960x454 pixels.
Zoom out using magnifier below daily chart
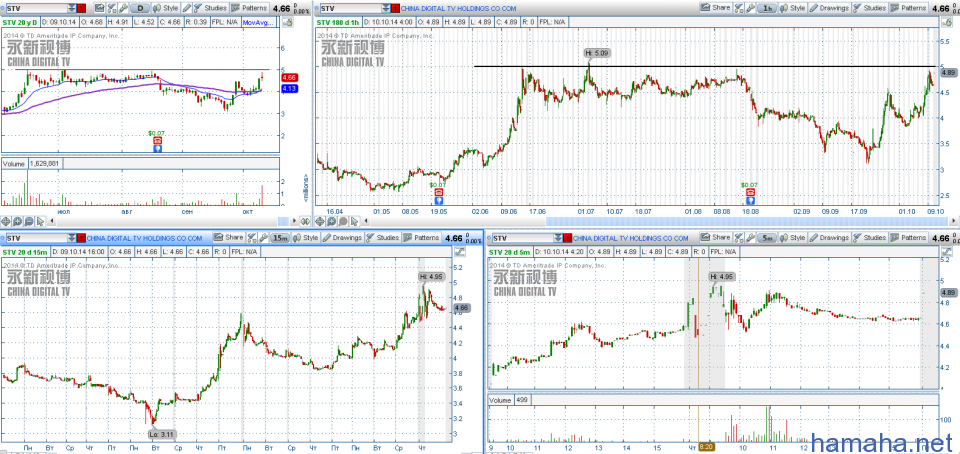click(x=29, y=221)
